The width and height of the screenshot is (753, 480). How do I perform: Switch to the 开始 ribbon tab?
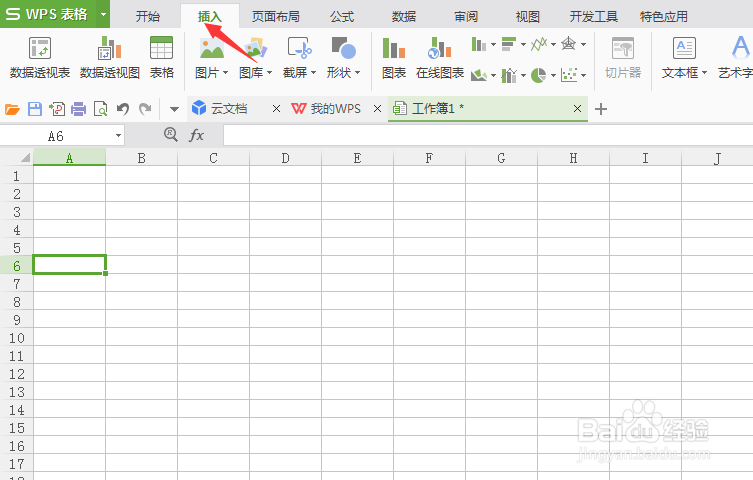[x=147, y=17]
